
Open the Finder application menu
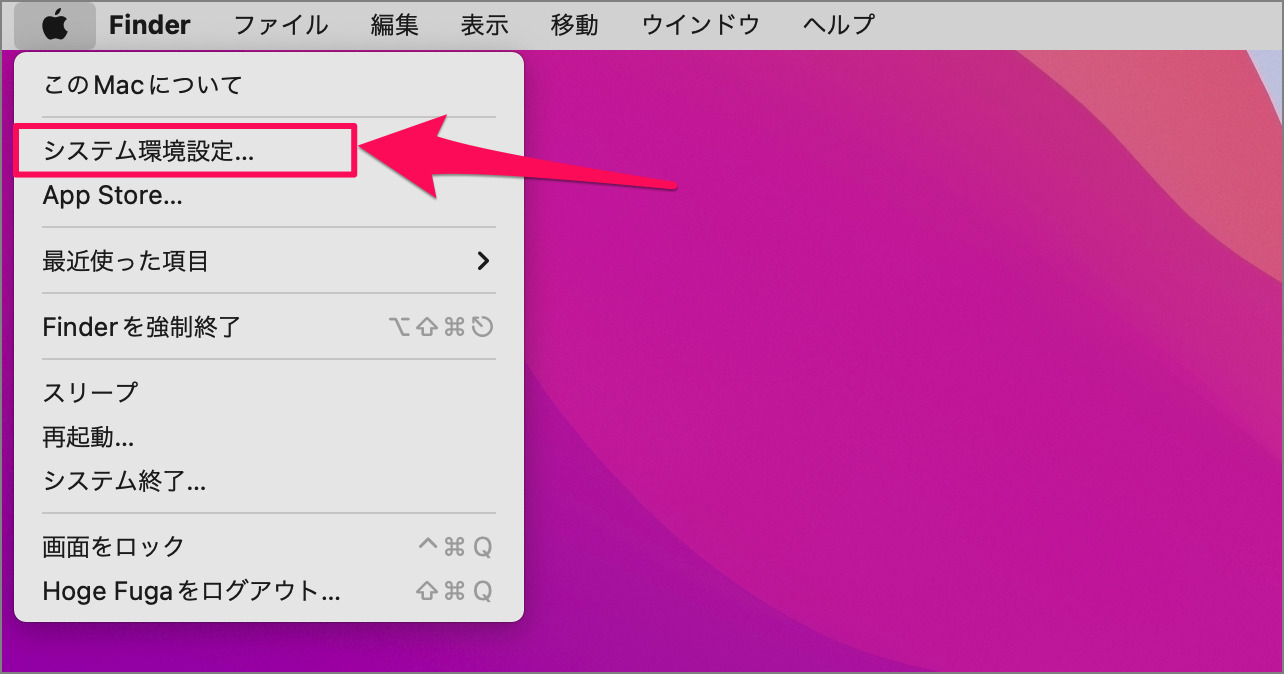149,24
